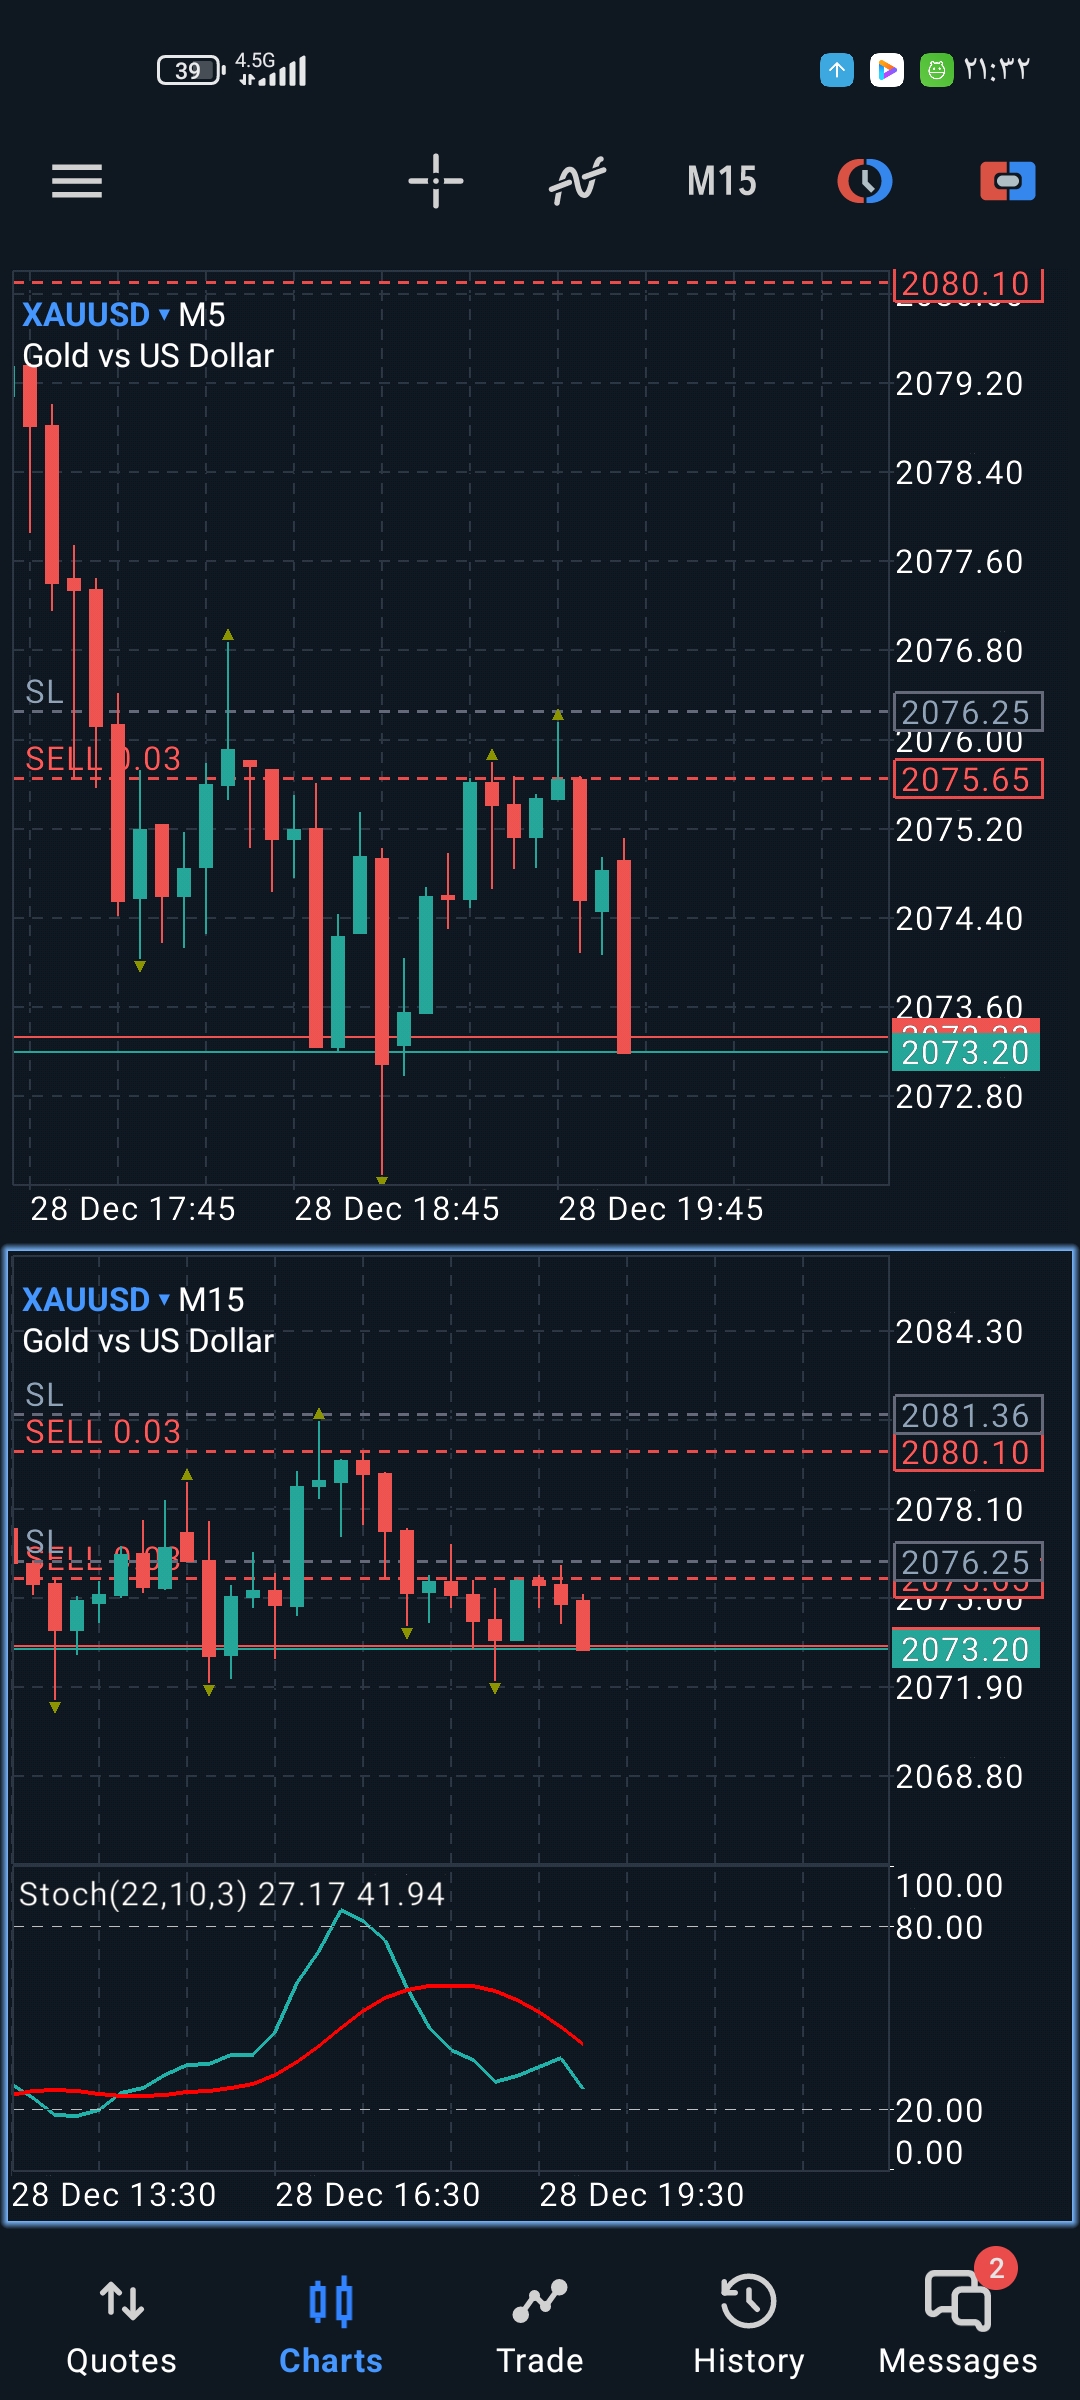
Task: Open the indicators list icon
Action: [x=578, y=181]
